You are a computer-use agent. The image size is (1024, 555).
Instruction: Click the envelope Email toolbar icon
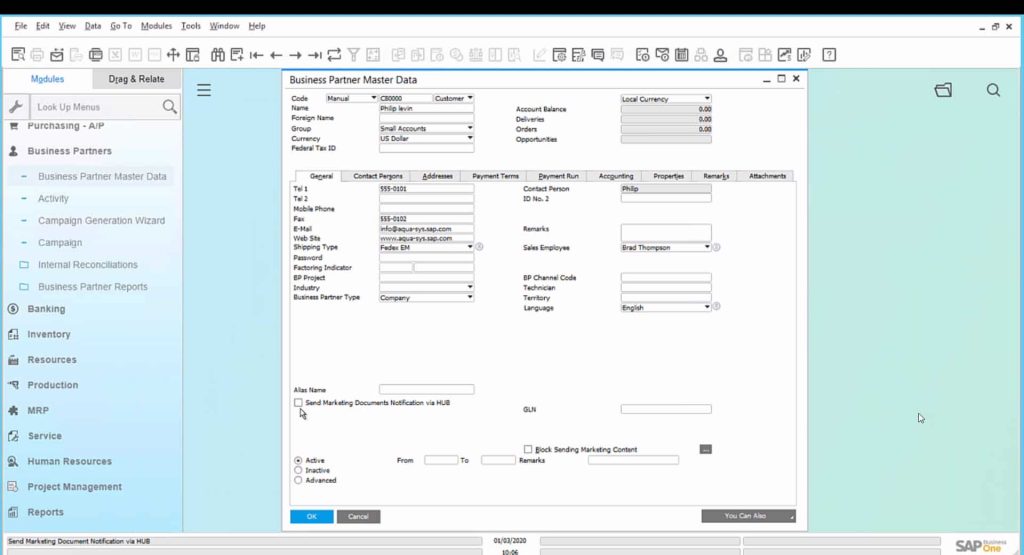[x=57, y=55]
